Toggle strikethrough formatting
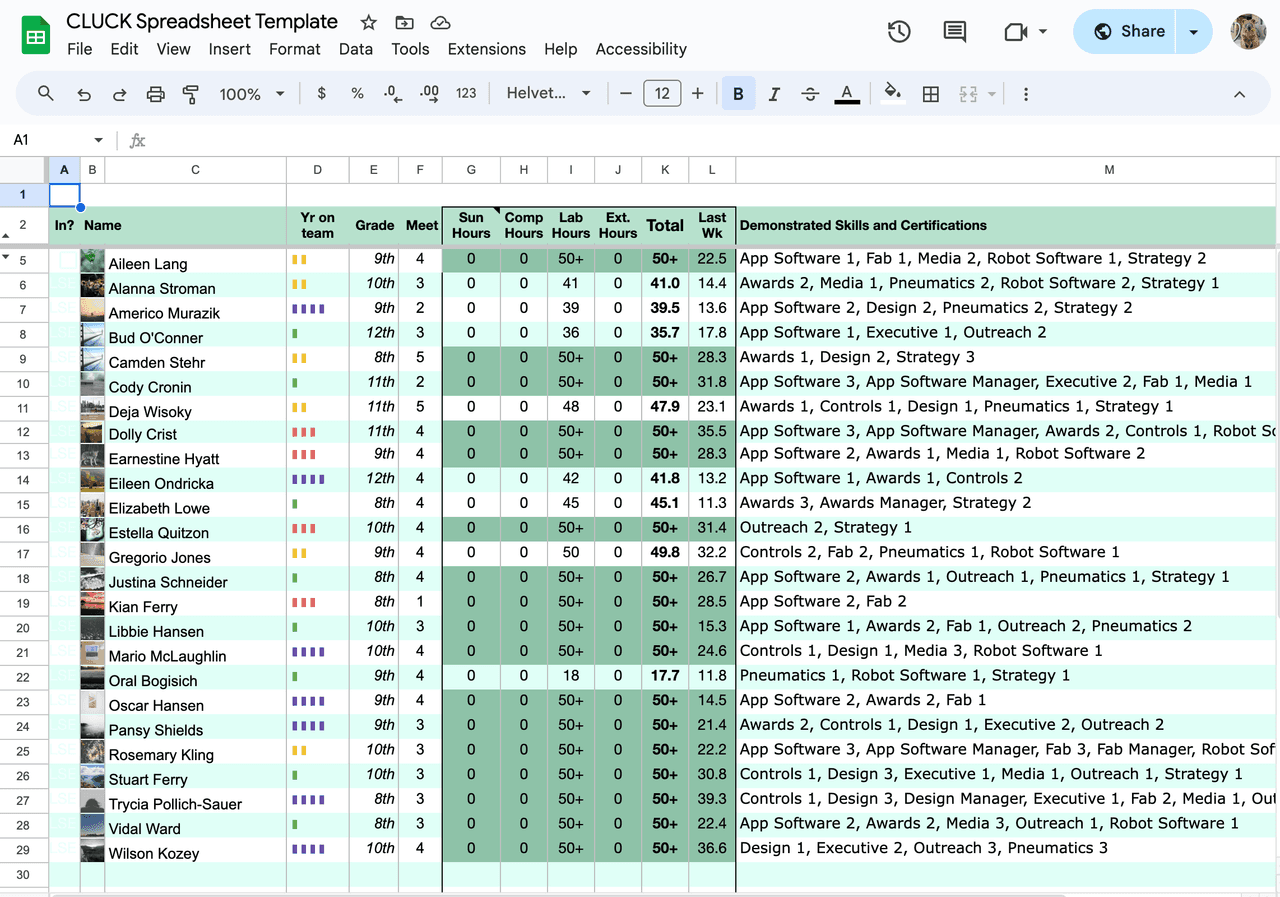 click(x=810, y=94)
